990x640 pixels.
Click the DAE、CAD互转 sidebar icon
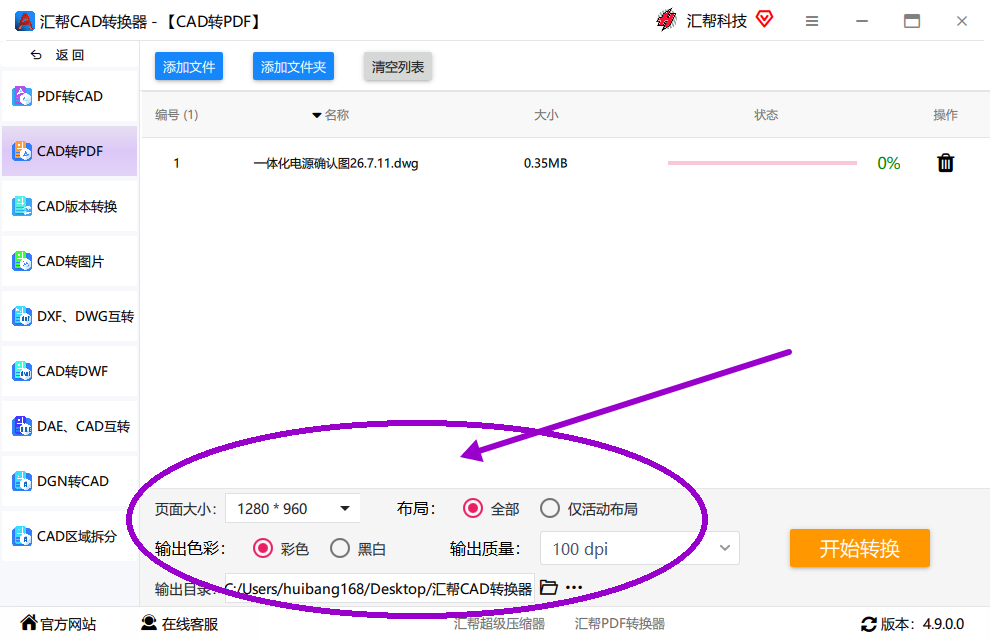coord(22,426)
